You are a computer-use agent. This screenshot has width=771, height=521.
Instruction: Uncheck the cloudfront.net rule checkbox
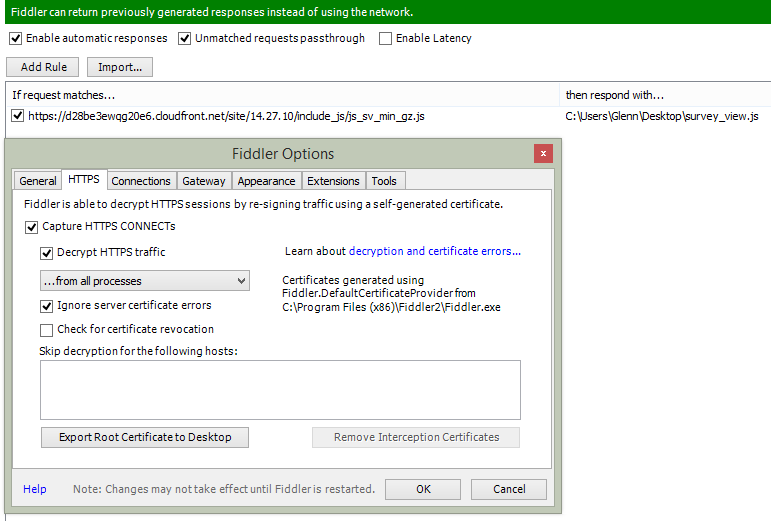tap(18, 116)
